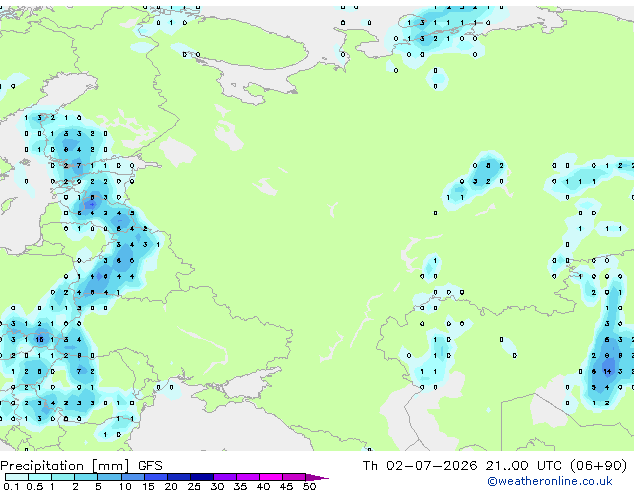Click the 20–25 mm dark blue legend segment
634x490 pixels.
tap(178, 477)
